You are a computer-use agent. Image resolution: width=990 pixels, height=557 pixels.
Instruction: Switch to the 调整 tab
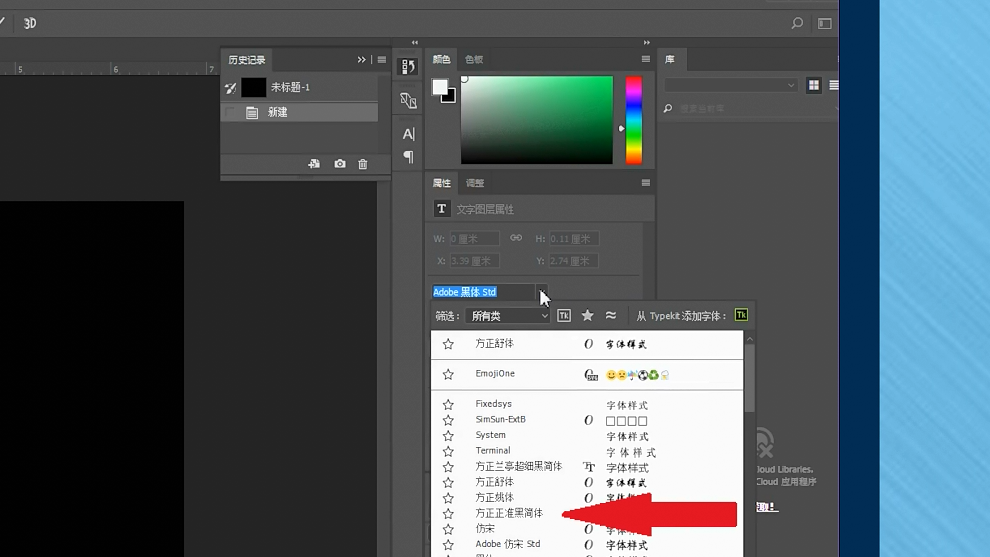coord(475,183)
